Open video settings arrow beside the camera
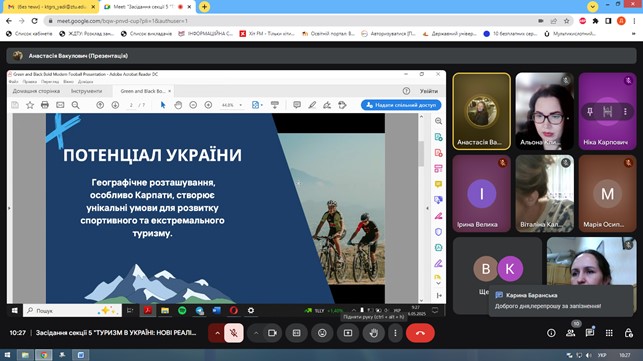The width and height of the screenshot is (643, 361). tap(256, 333)
